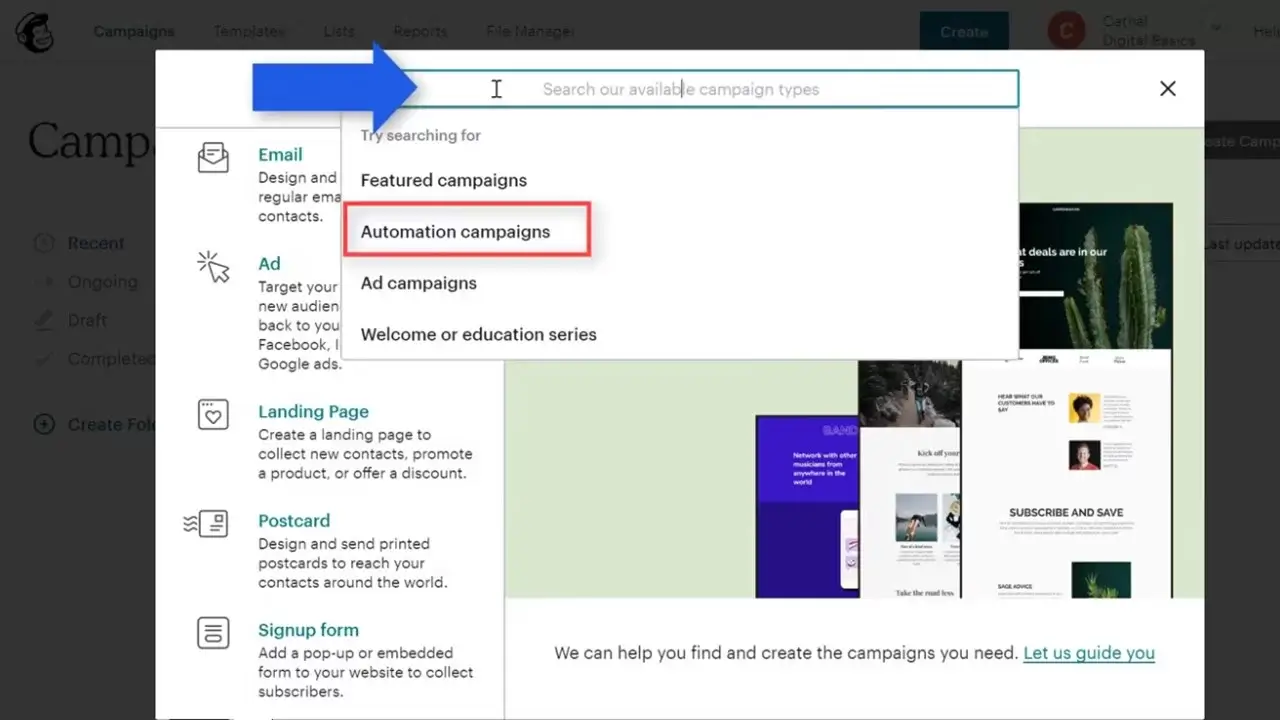Filter by Completed campaigns in sidebar
This screenshot has width=1280, height=720.
111,358
